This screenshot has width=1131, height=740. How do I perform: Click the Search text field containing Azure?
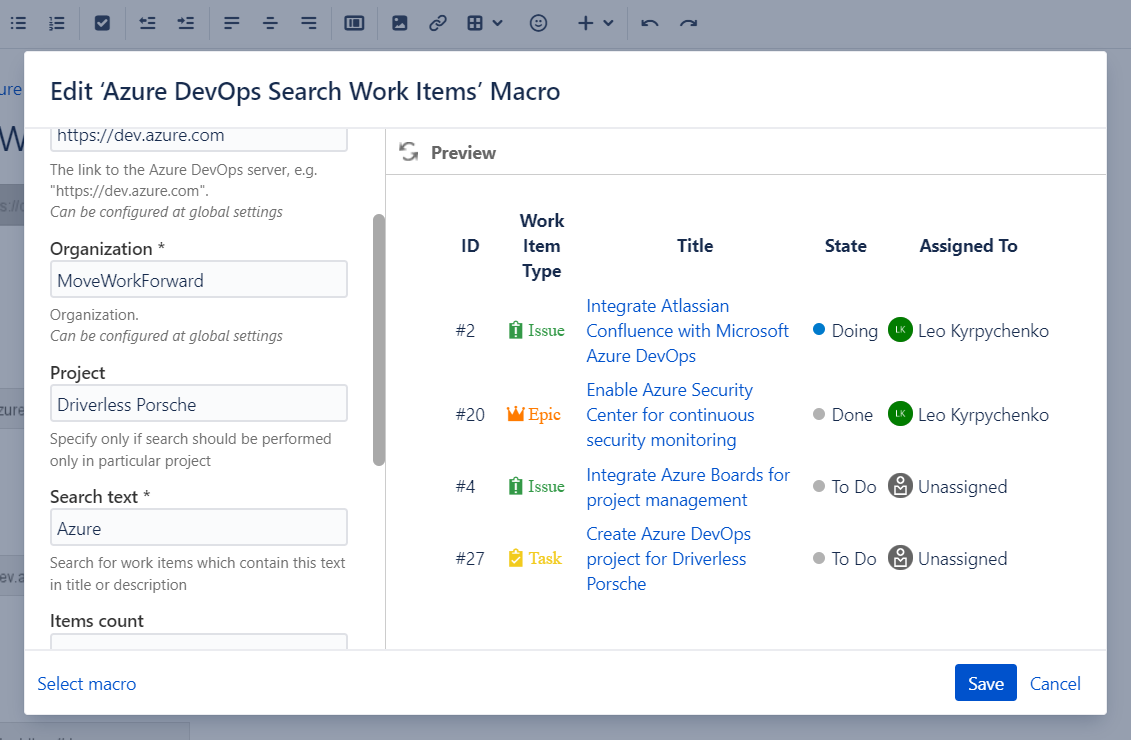(x=199, y=528)
